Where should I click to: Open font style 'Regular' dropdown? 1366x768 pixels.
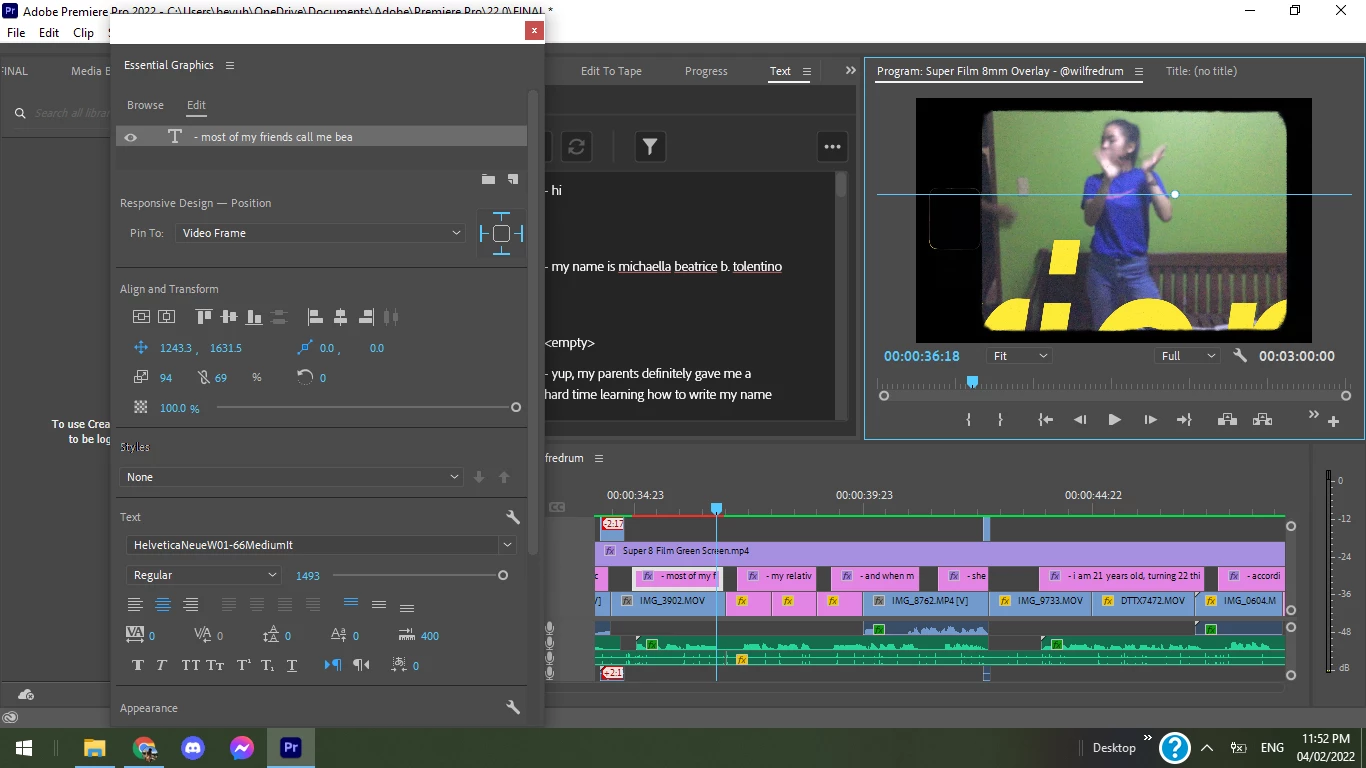point(204,575)
